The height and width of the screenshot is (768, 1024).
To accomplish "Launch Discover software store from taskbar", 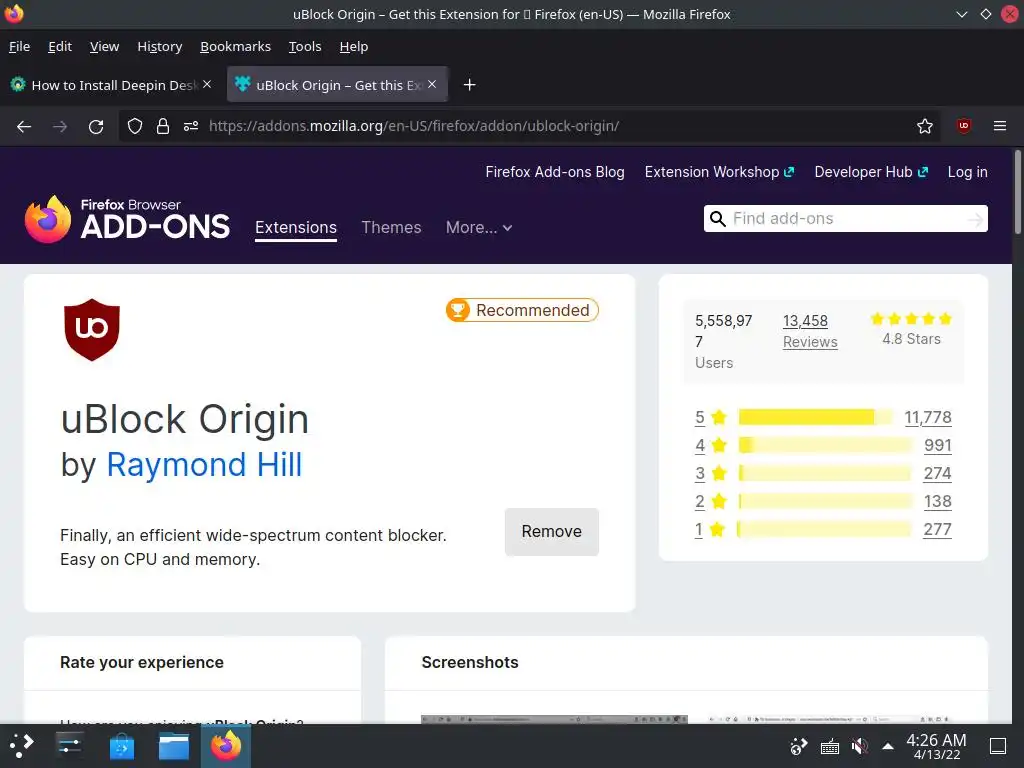I will (x=121, y=746).
